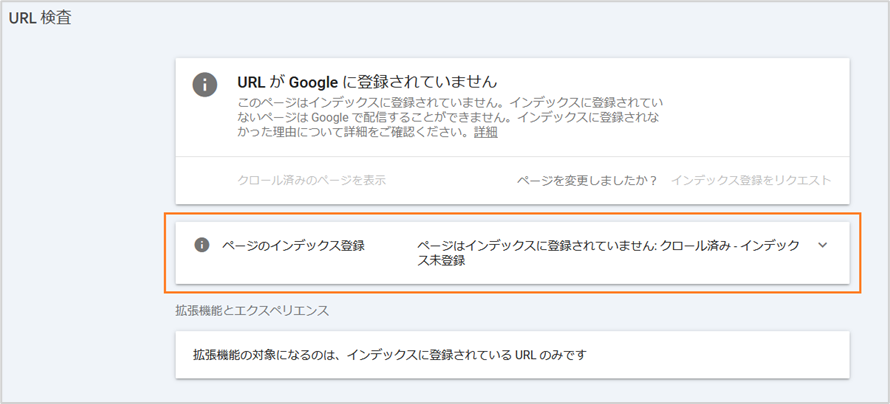Click the large info icon beside the URL status title
Image resolution: width=890 pixels, height=404 pixels.
[205, 85]
